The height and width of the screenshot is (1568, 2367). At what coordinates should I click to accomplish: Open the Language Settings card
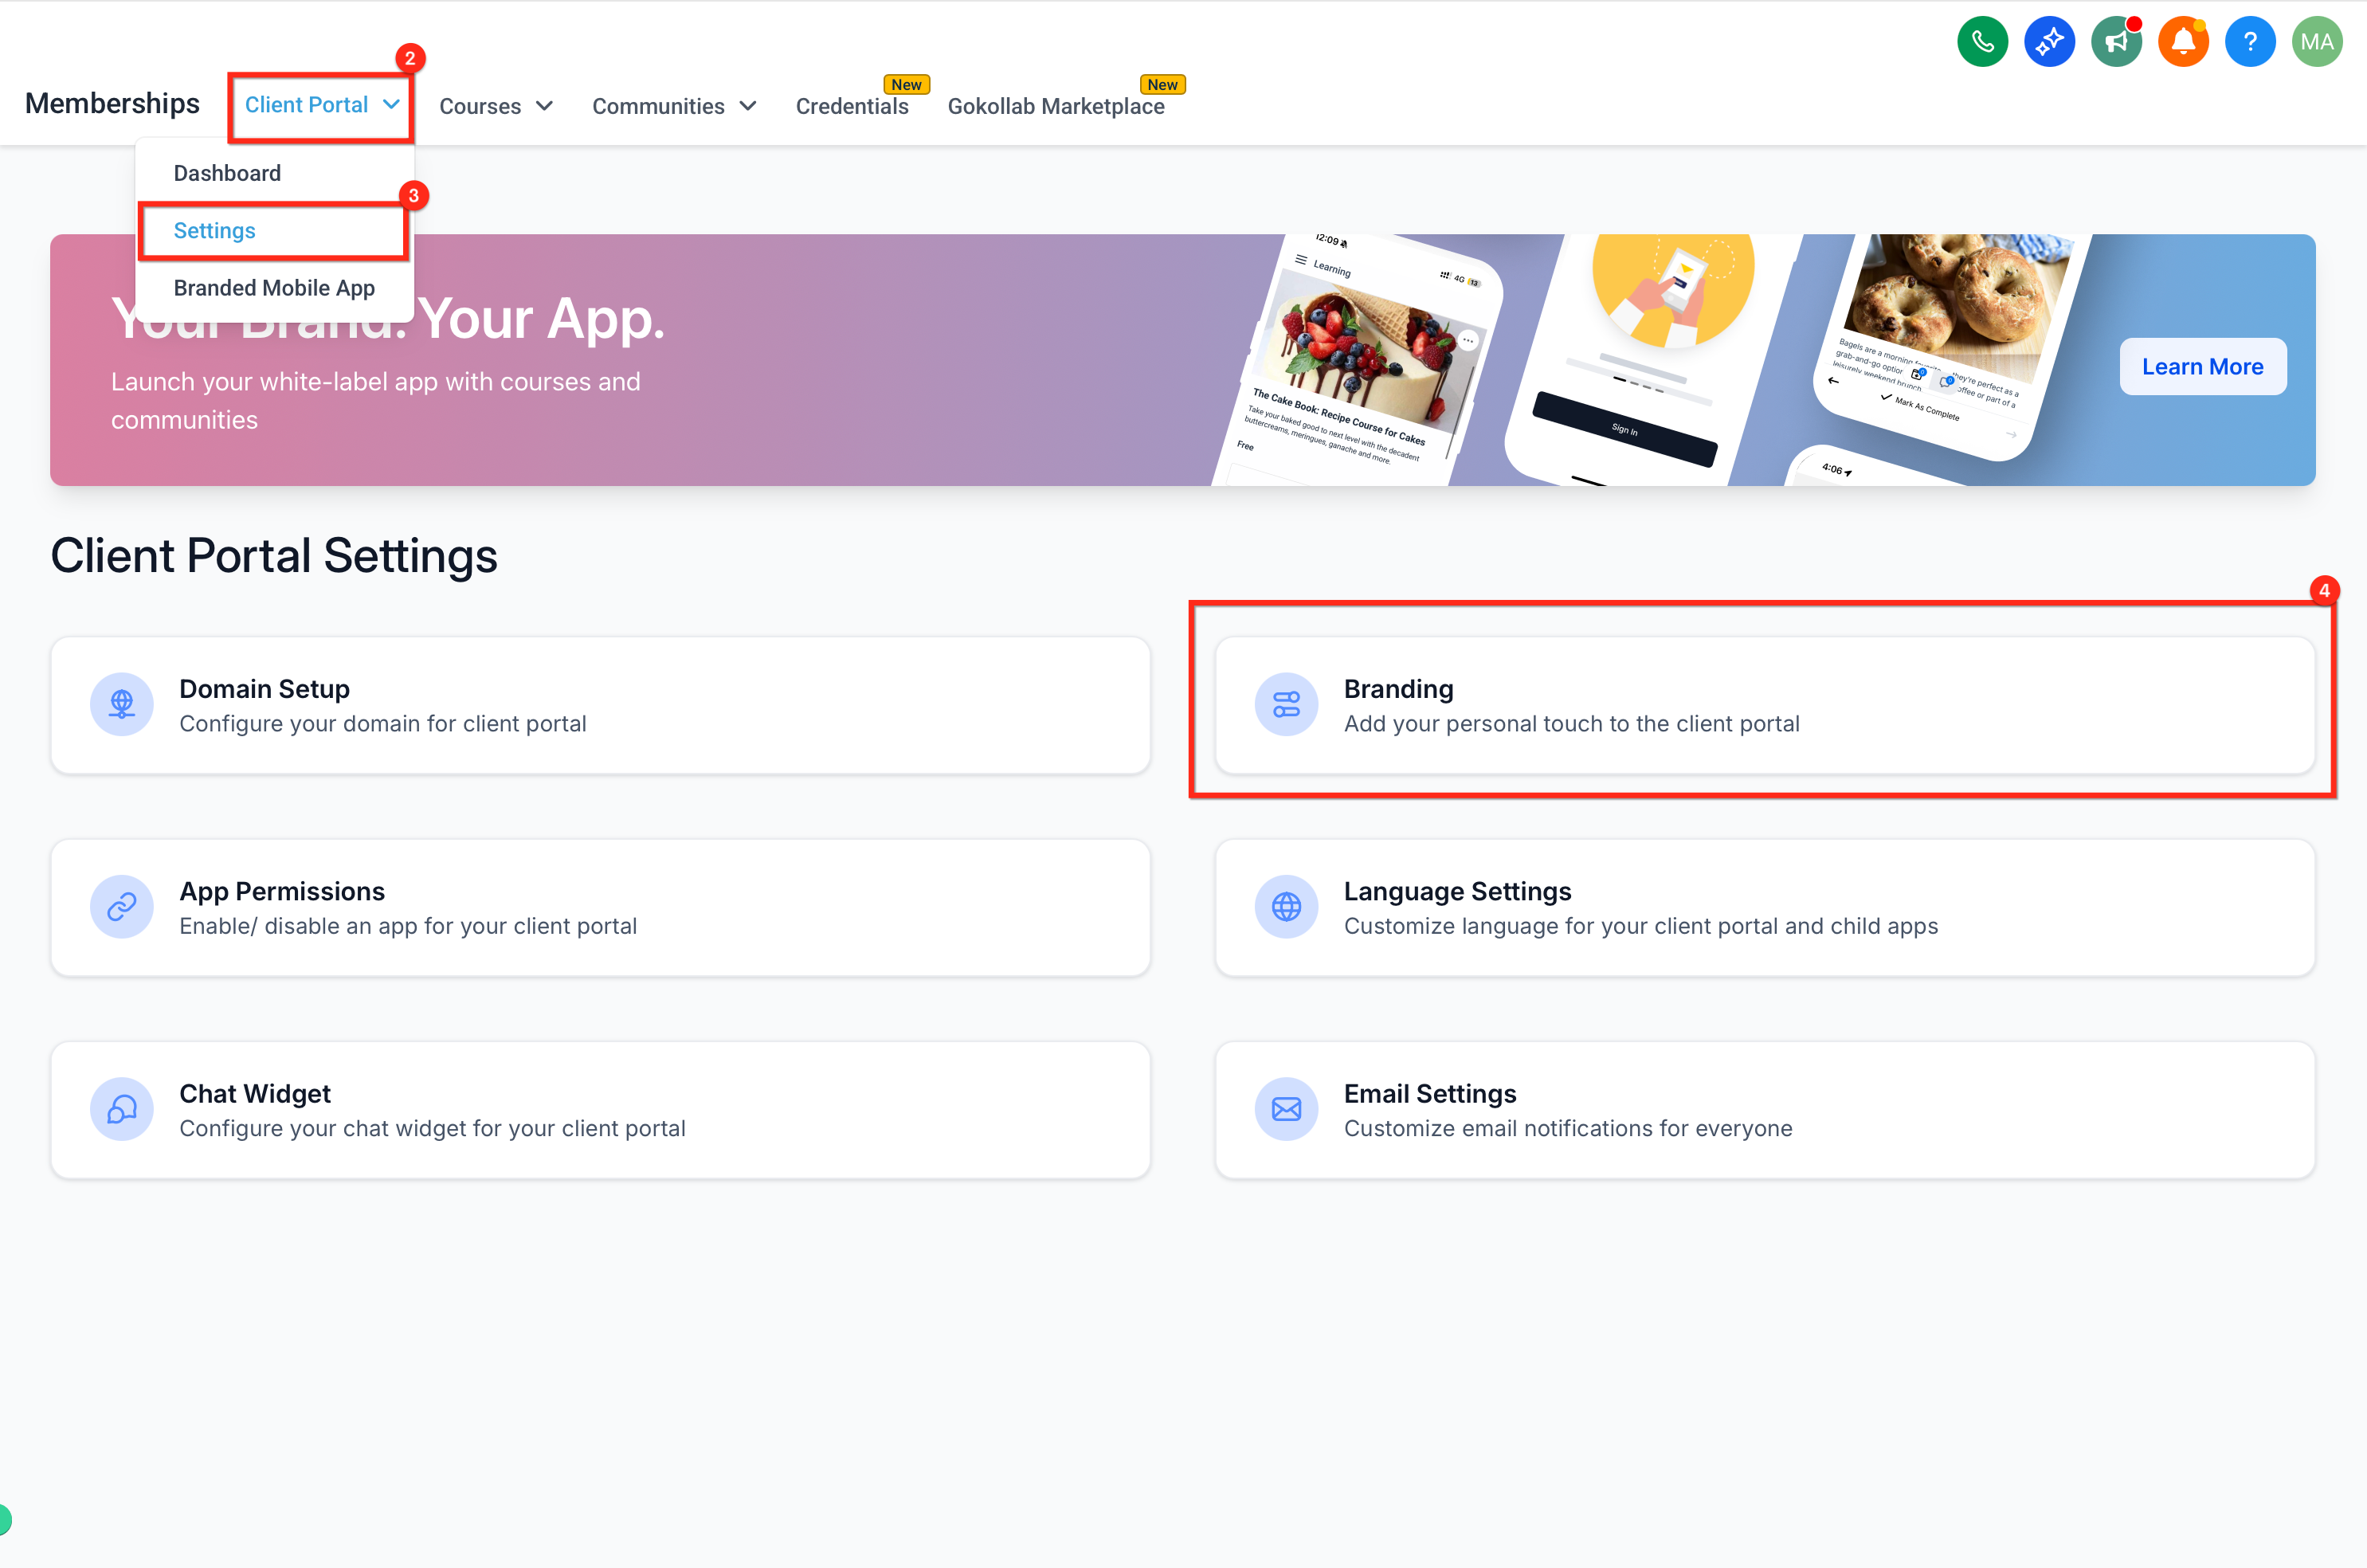pyautogui.click(x=1764, y=907)
